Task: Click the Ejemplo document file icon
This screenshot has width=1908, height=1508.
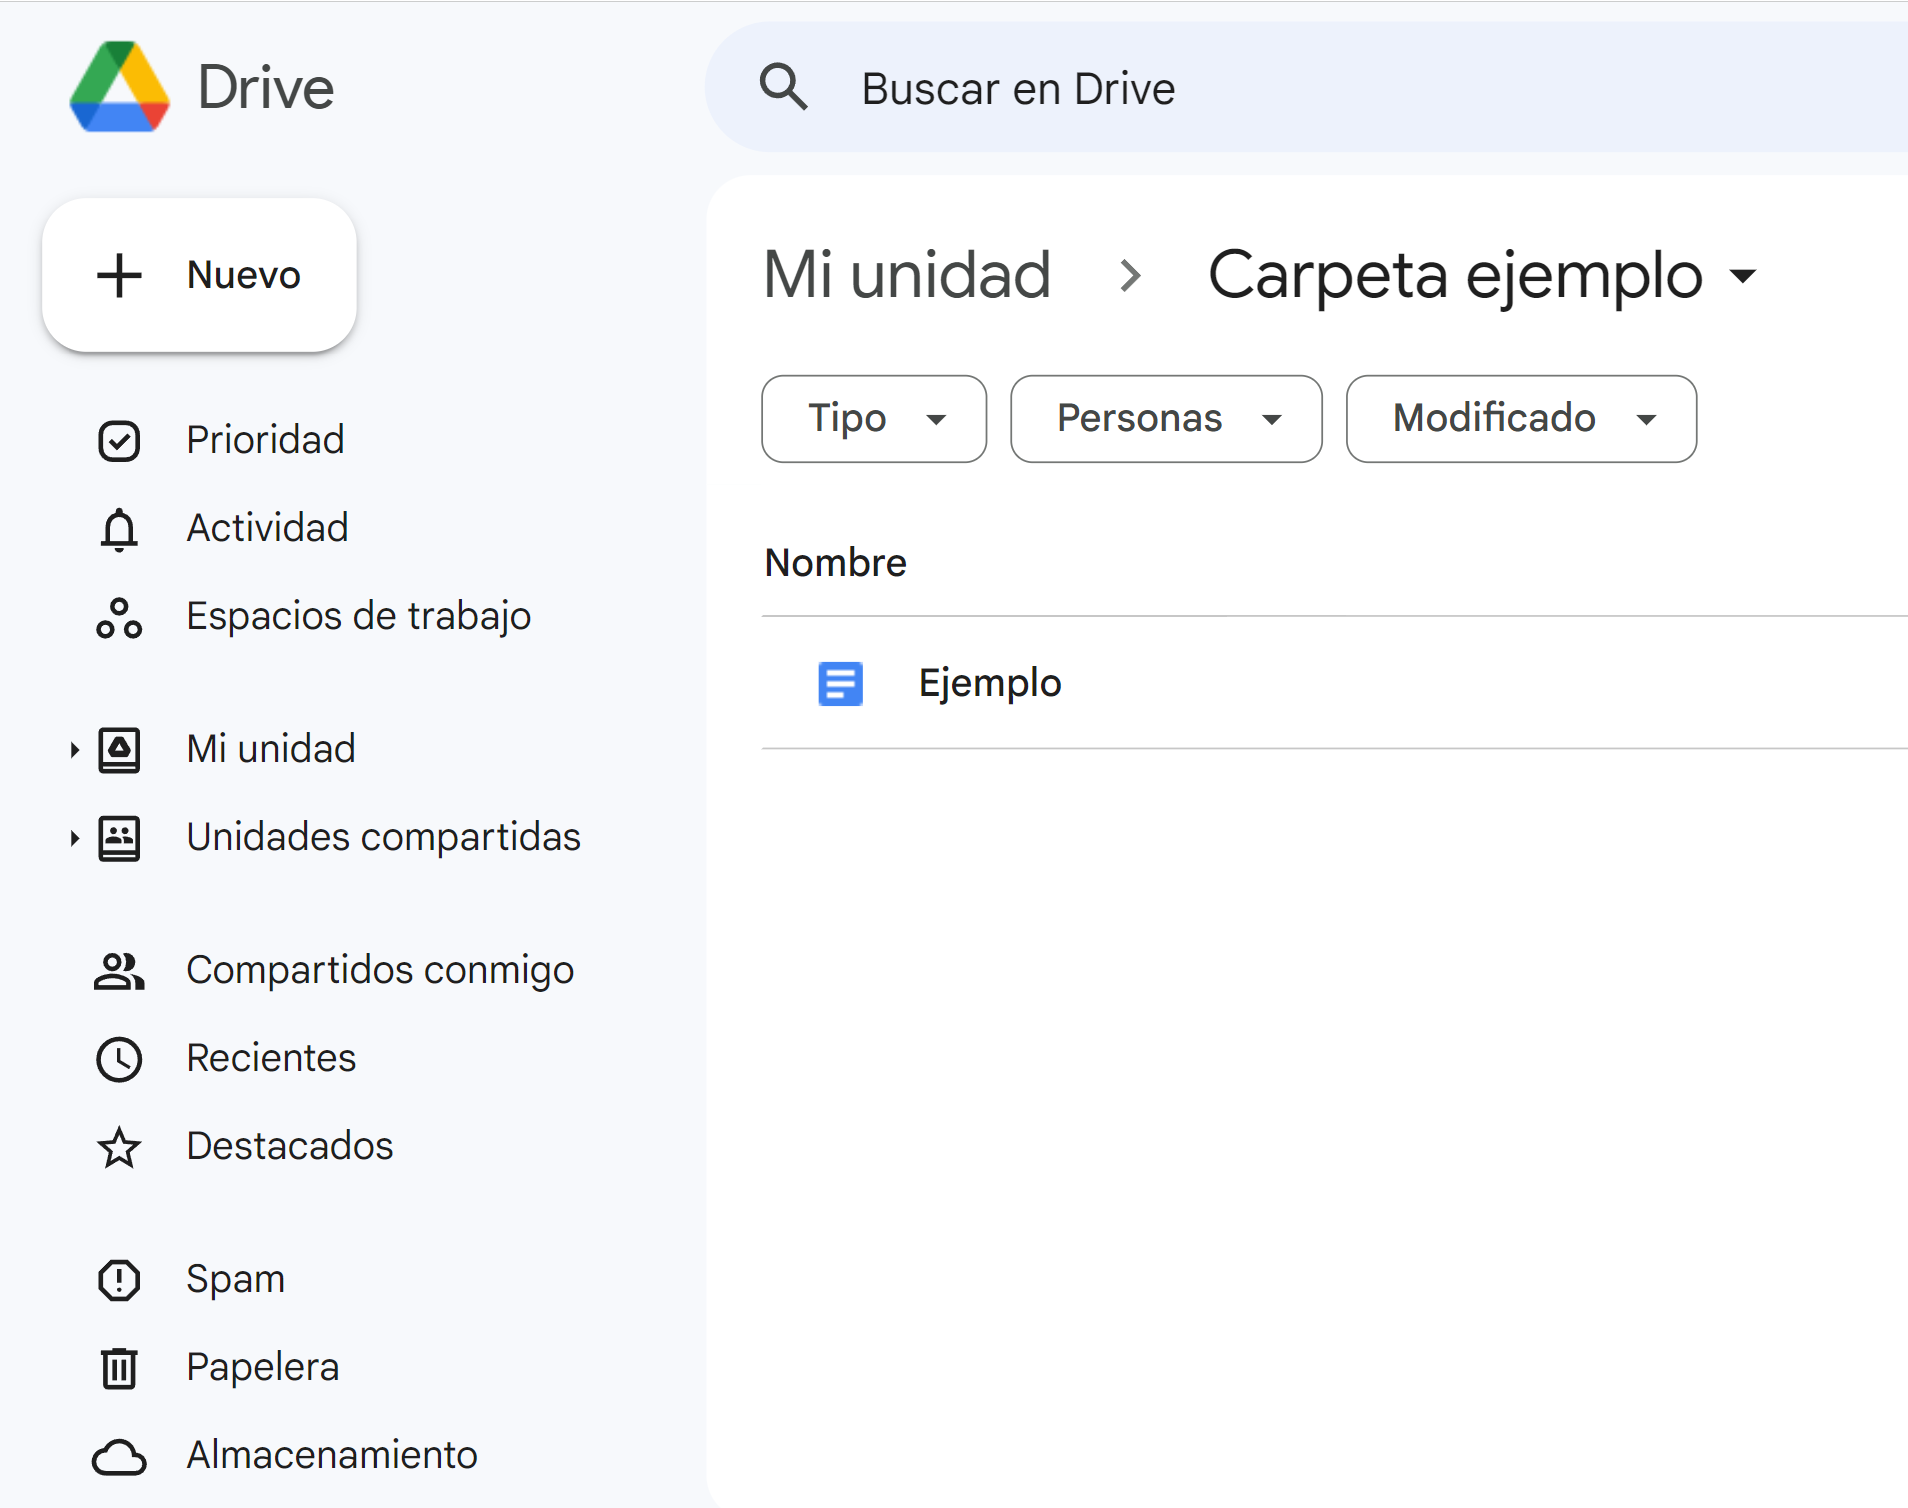Action: pyautogui.click(x=840, y=684)
